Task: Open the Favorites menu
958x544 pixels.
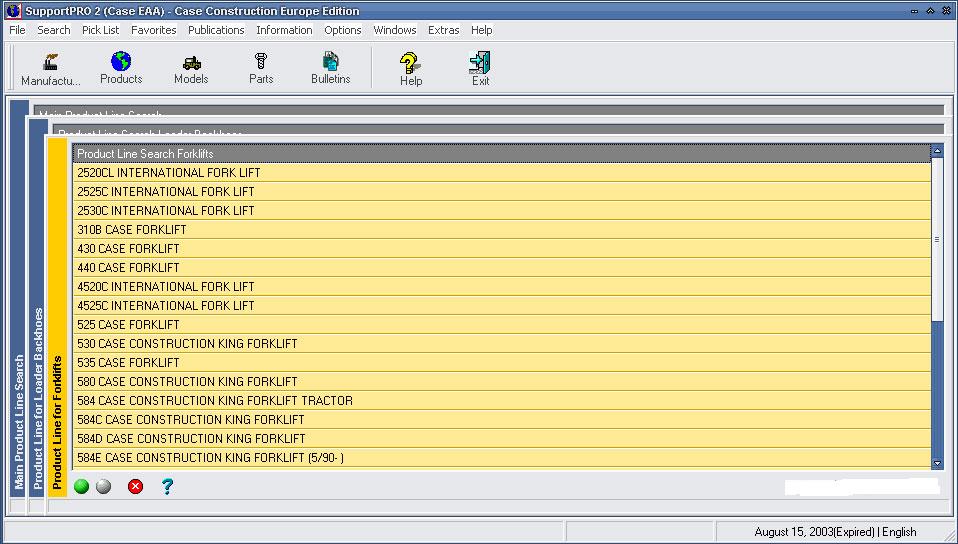Action: click(154, 30)
